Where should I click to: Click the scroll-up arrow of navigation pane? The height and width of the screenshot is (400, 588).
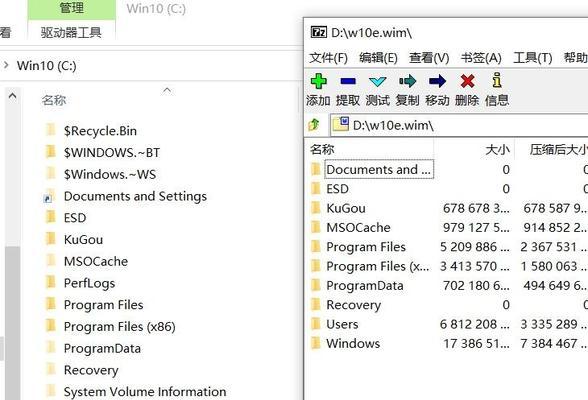(x=12, y=96)
